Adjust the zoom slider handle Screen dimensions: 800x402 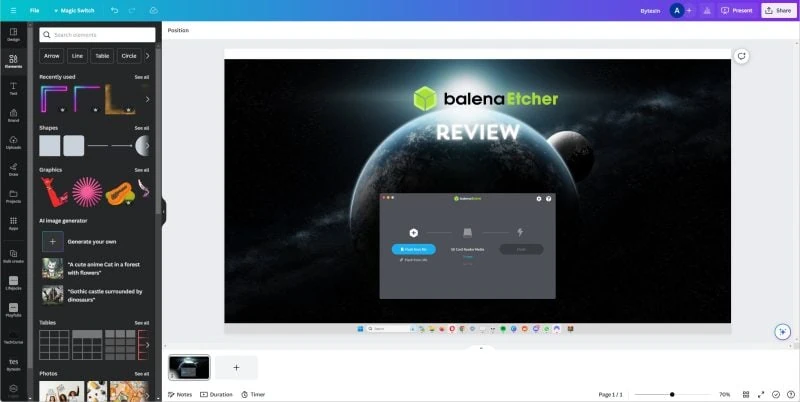pyautogui.click(x=672, y=394)
